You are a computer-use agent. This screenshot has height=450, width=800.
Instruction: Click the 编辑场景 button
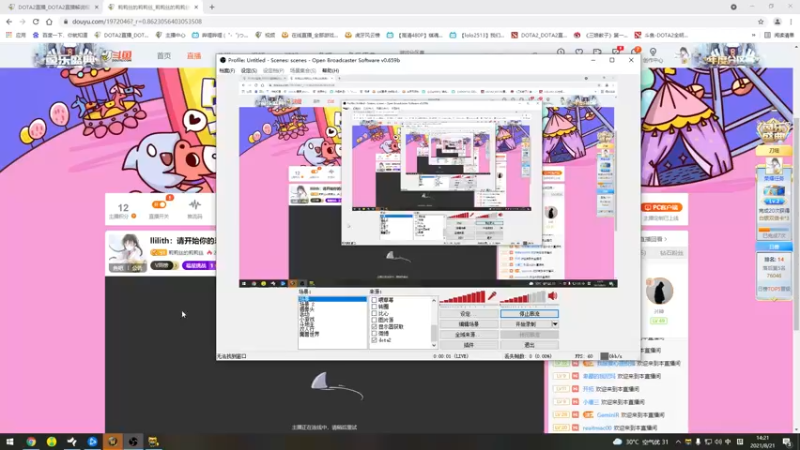click(468, 324)
